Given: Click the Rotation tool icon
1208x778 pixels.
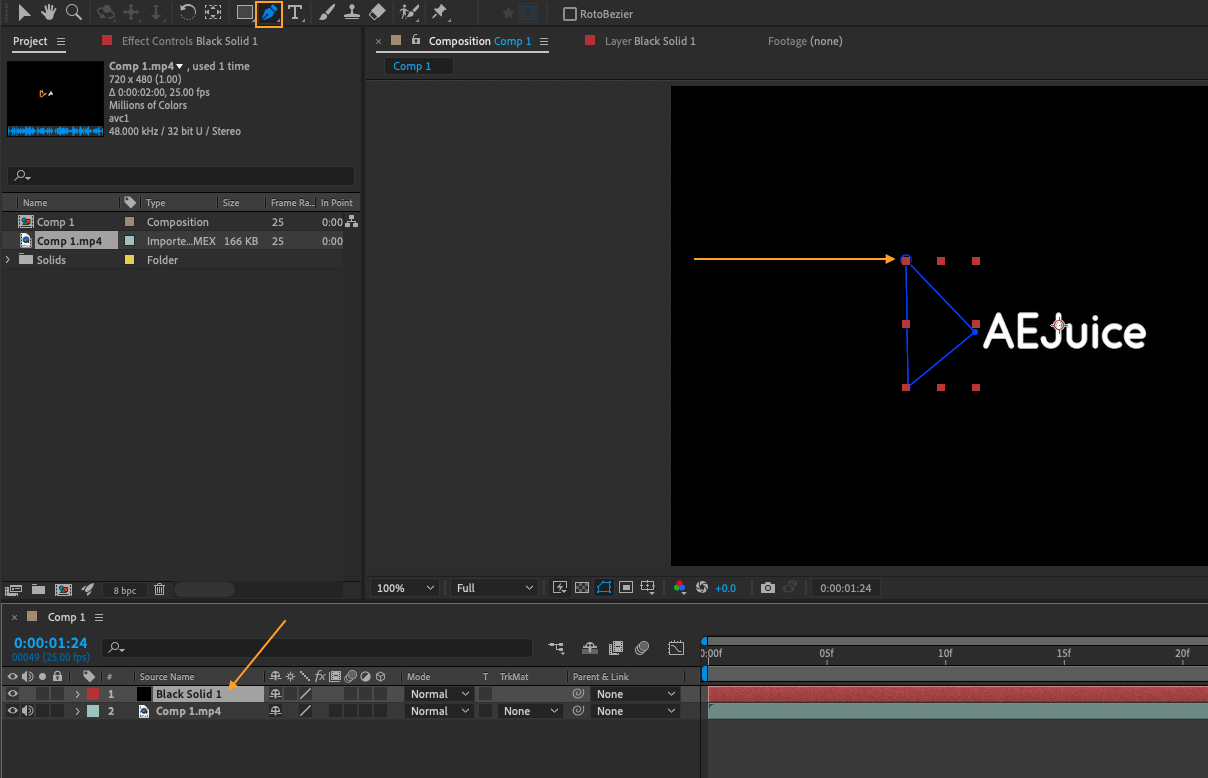Looking at the screenshot, I should 187,13.
